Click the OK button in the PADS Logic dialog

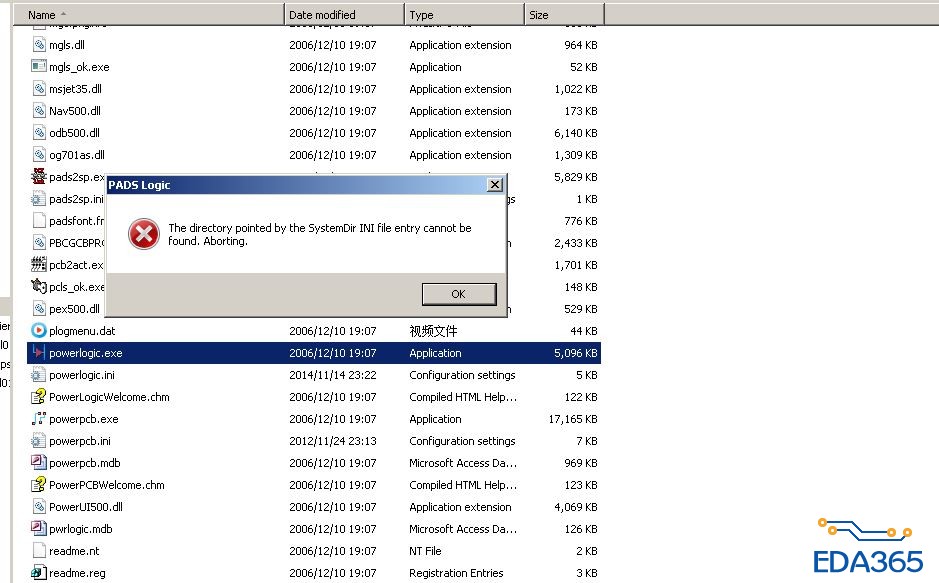459,294
